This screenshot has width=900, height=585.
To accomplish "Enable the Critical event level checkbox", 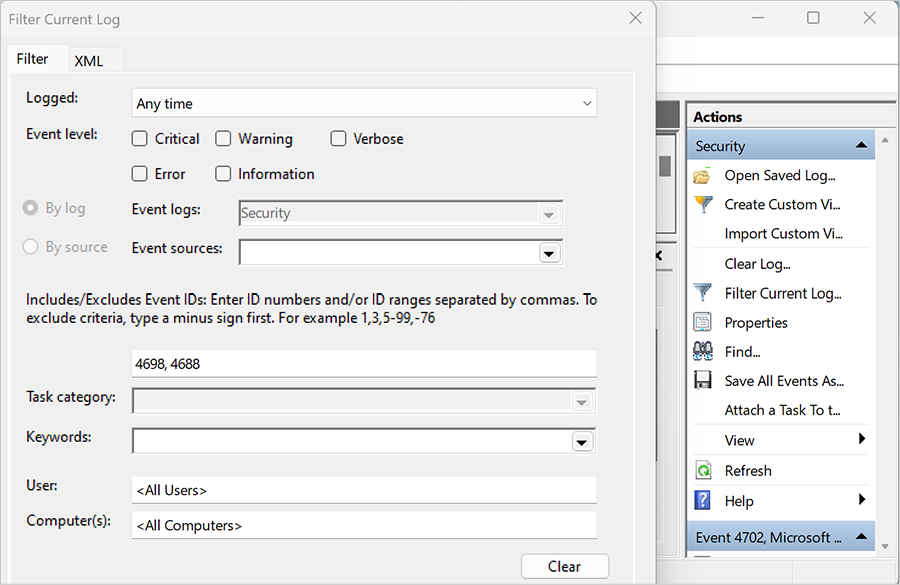I will (x=139, y=138).
